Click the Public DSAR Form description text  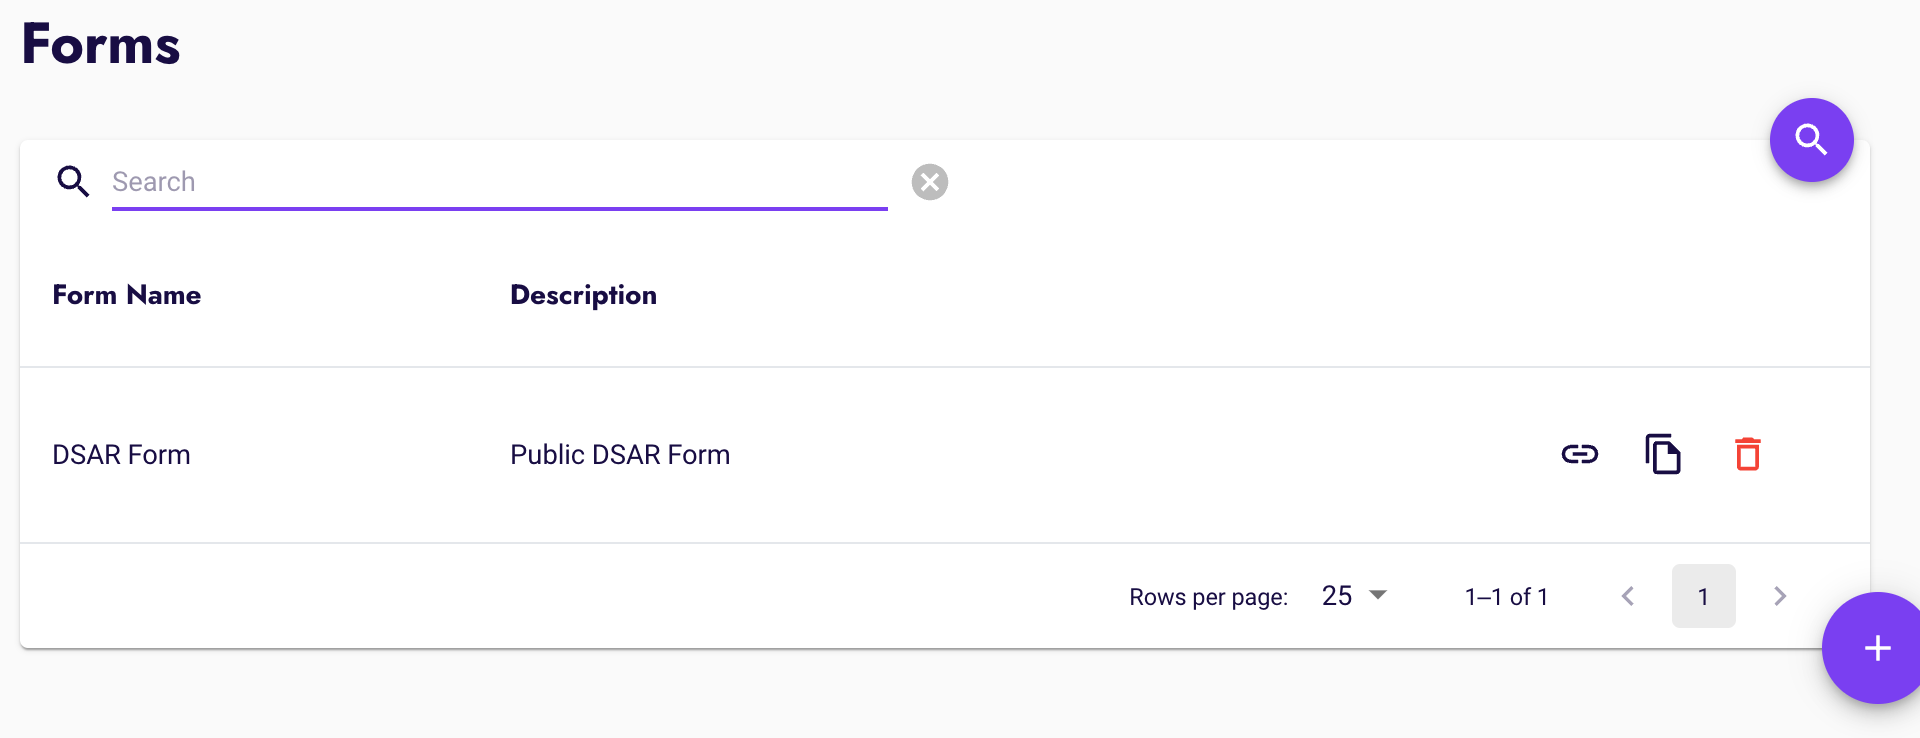pos(619,454)
